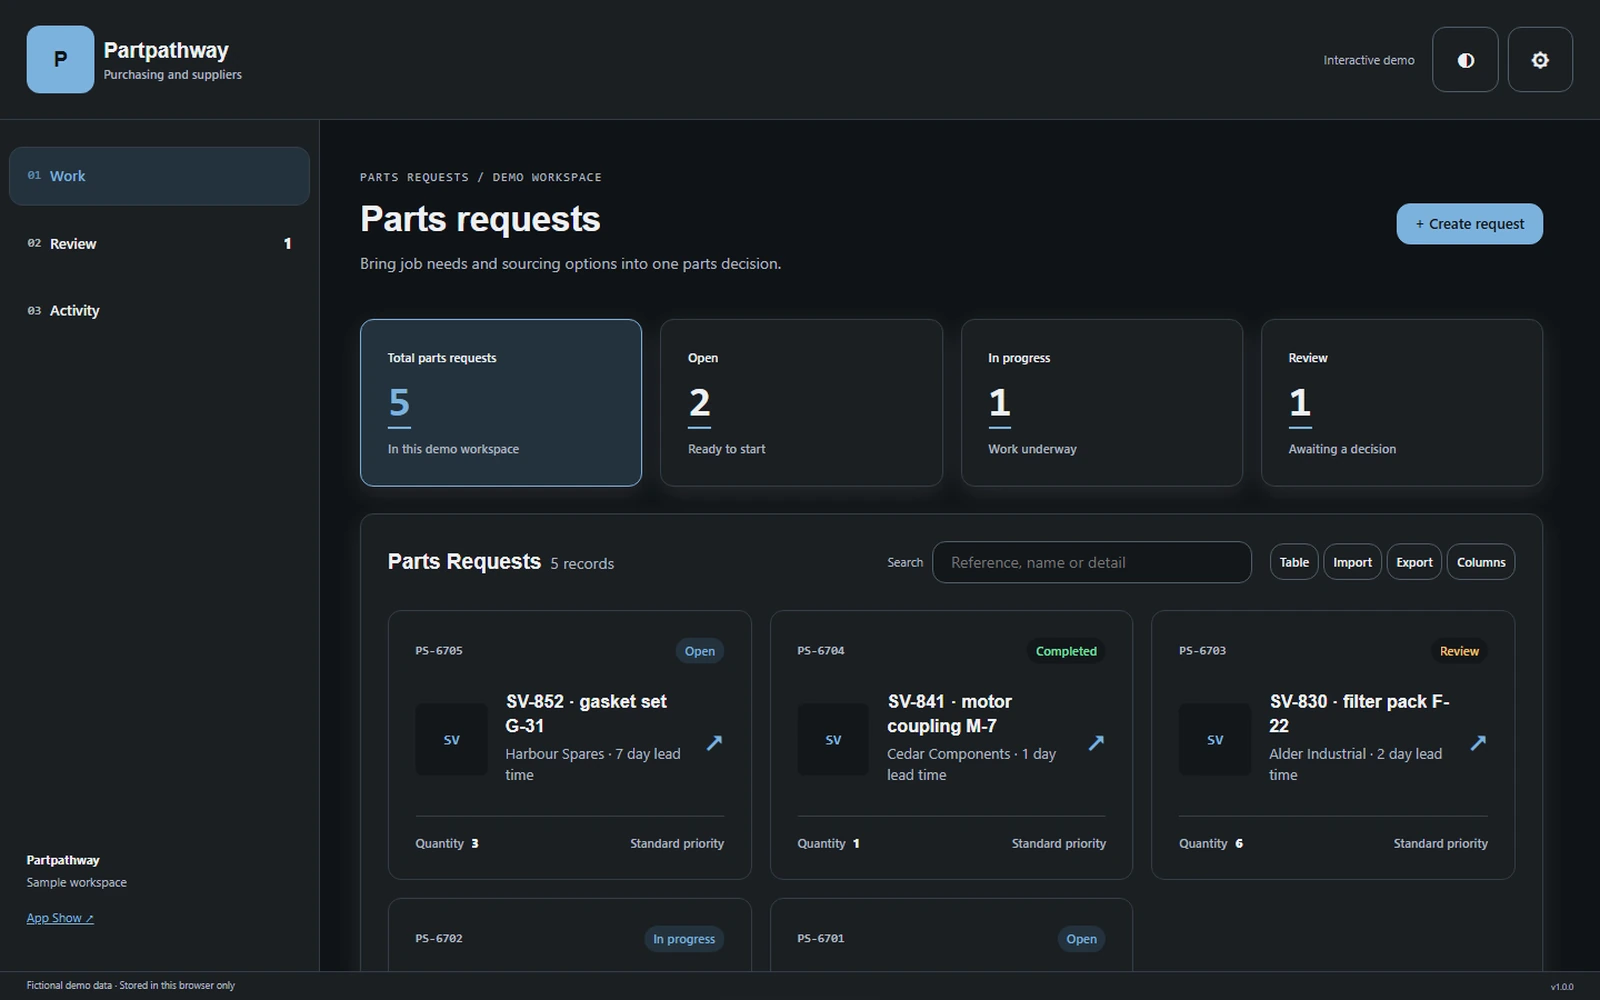The width and height of the screenshot is (1600, 1000).
Task: Click the PS-6701 reference text
Action: coord(821,939)
